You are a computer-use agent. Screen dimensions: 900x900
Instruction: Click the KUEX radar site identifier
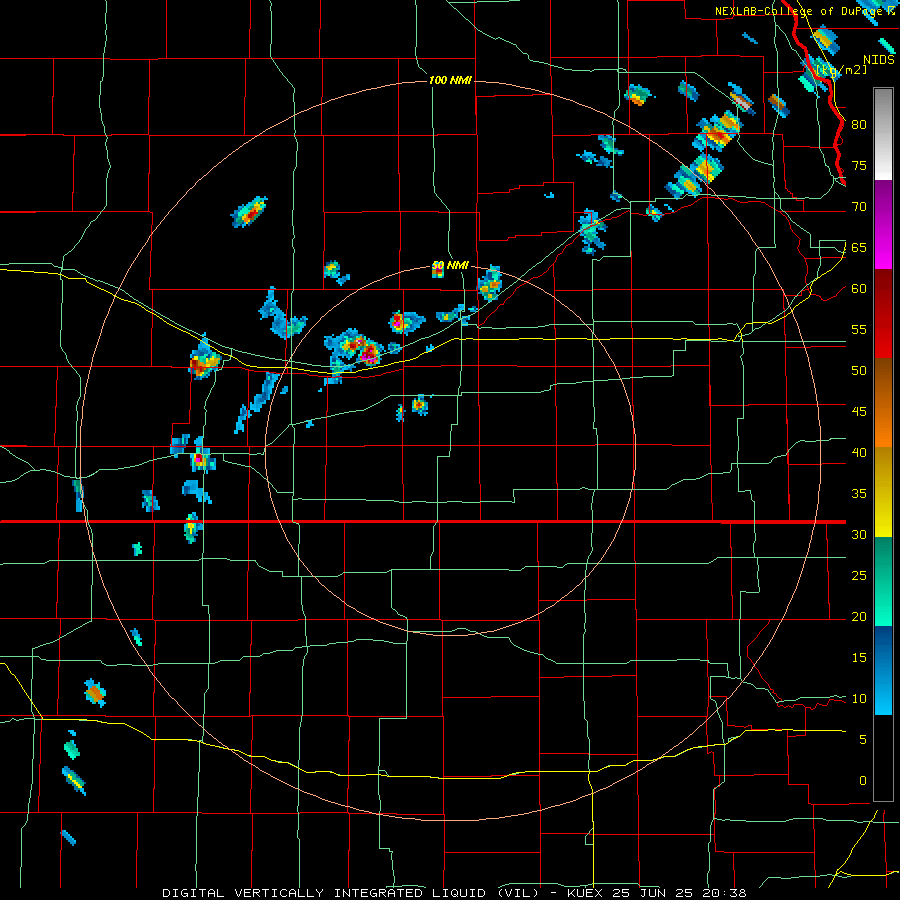coord(587,893)
